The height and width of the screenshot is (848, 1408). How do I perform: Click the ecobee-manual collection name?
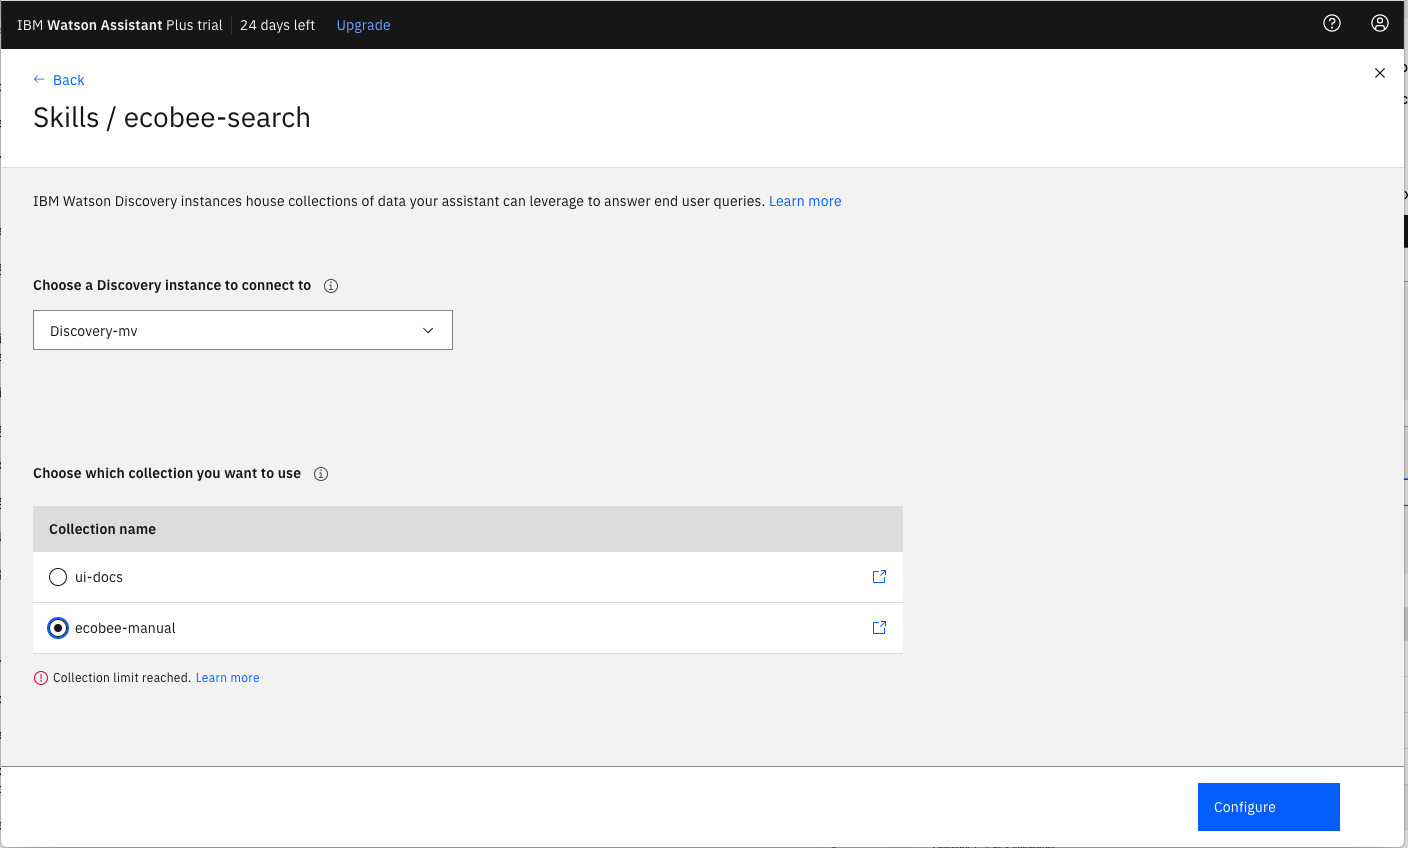pos(125,628)
